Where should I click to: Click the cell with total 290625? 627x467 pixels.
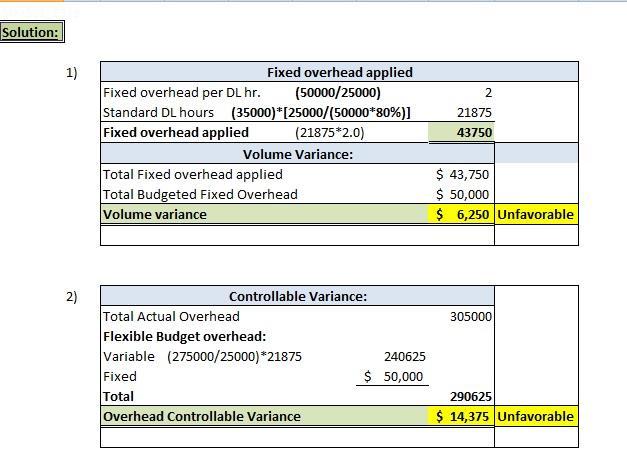[470, 396]
